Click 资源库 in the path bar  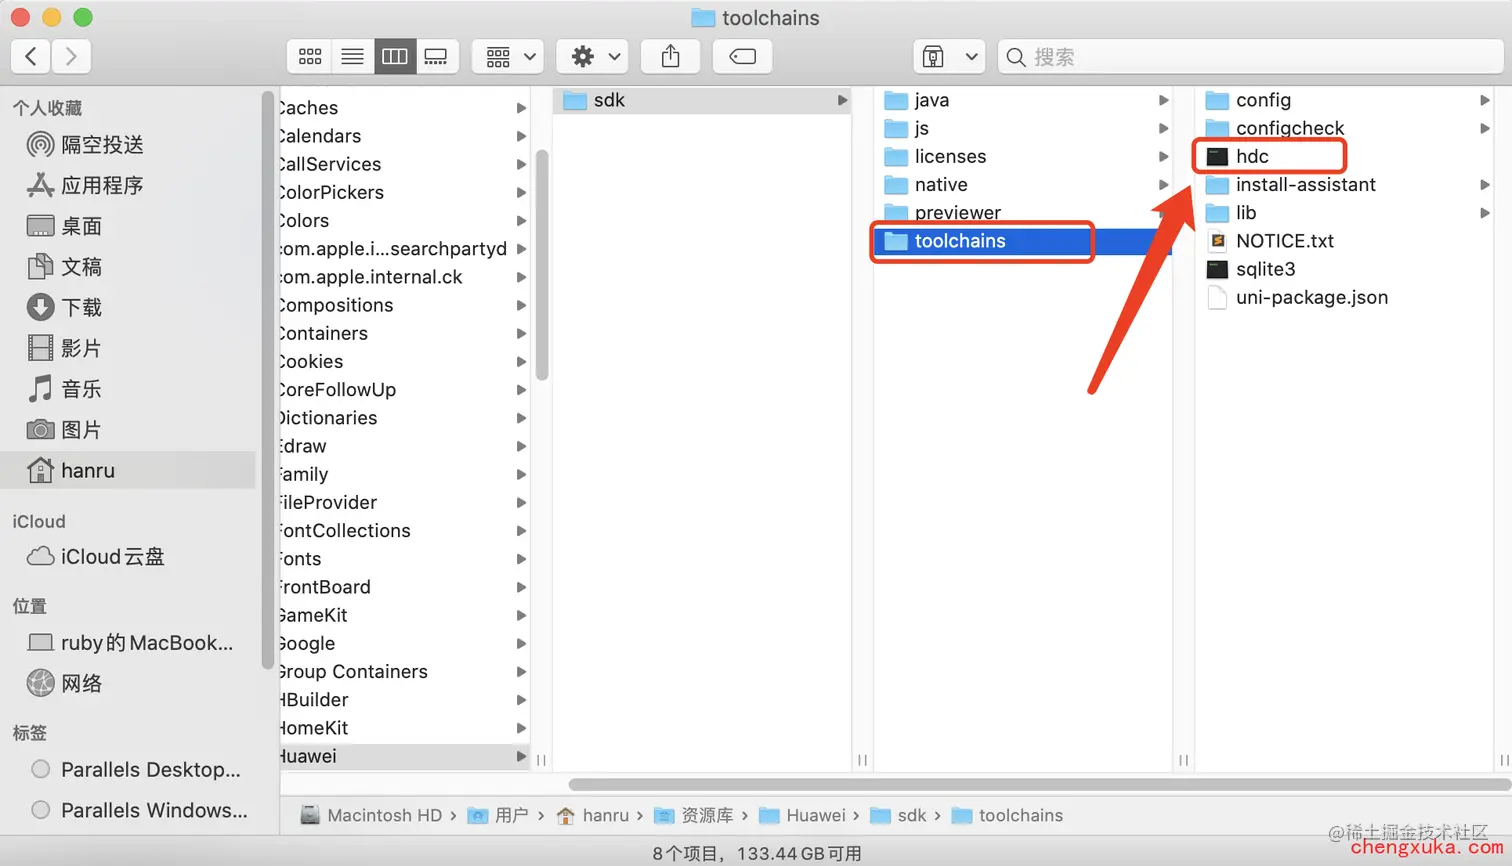point(694,815)
